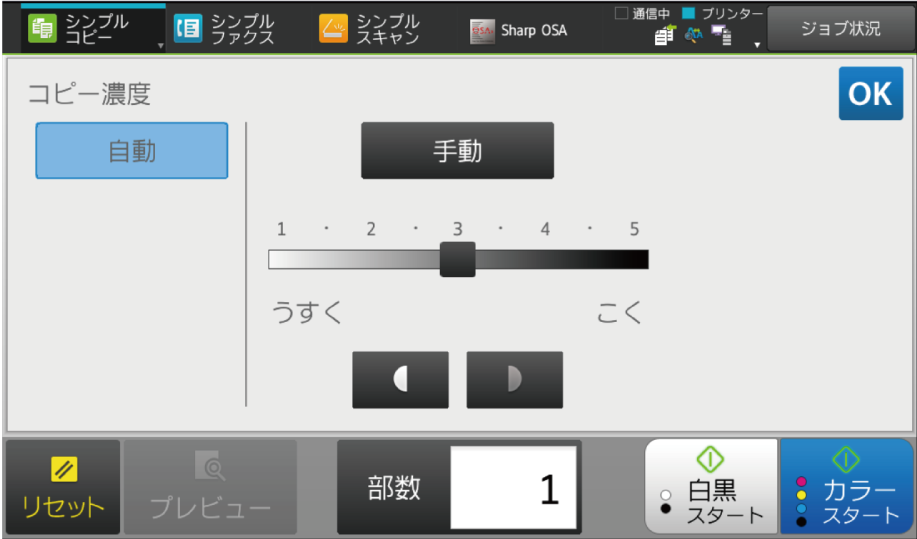
Task: Click density scale number 4
Action: pos(545,229)
